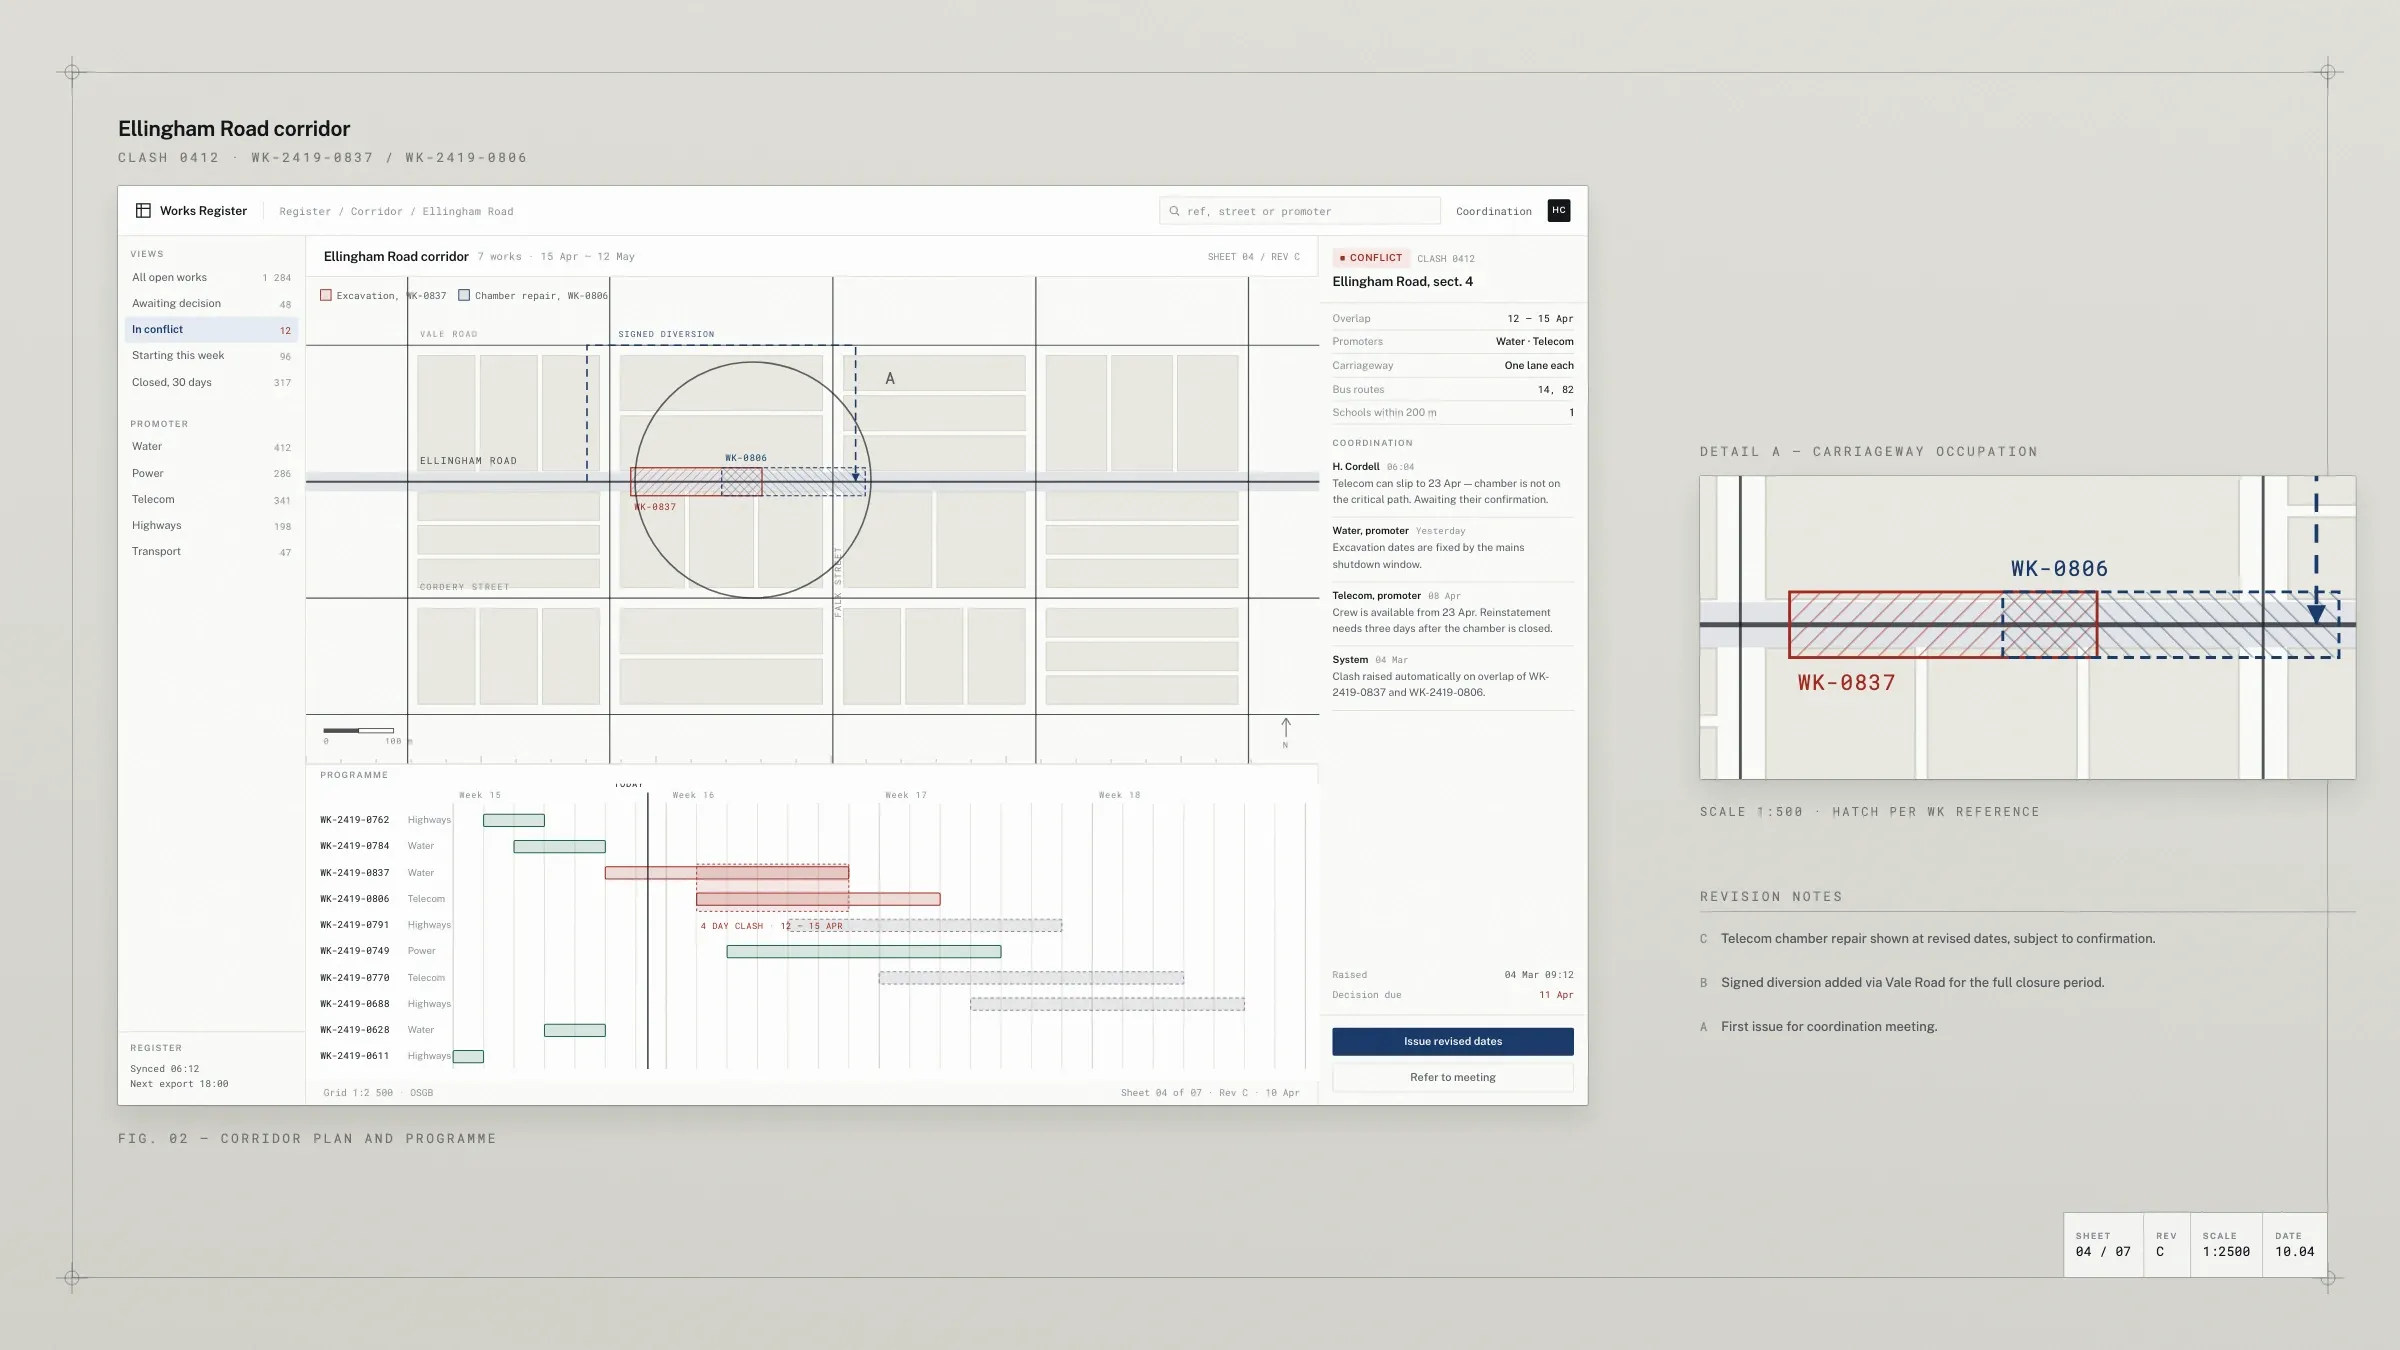This screenshot has width=2400, height=1350.
Task: Select the In conflict view
Action: point(211,329)
